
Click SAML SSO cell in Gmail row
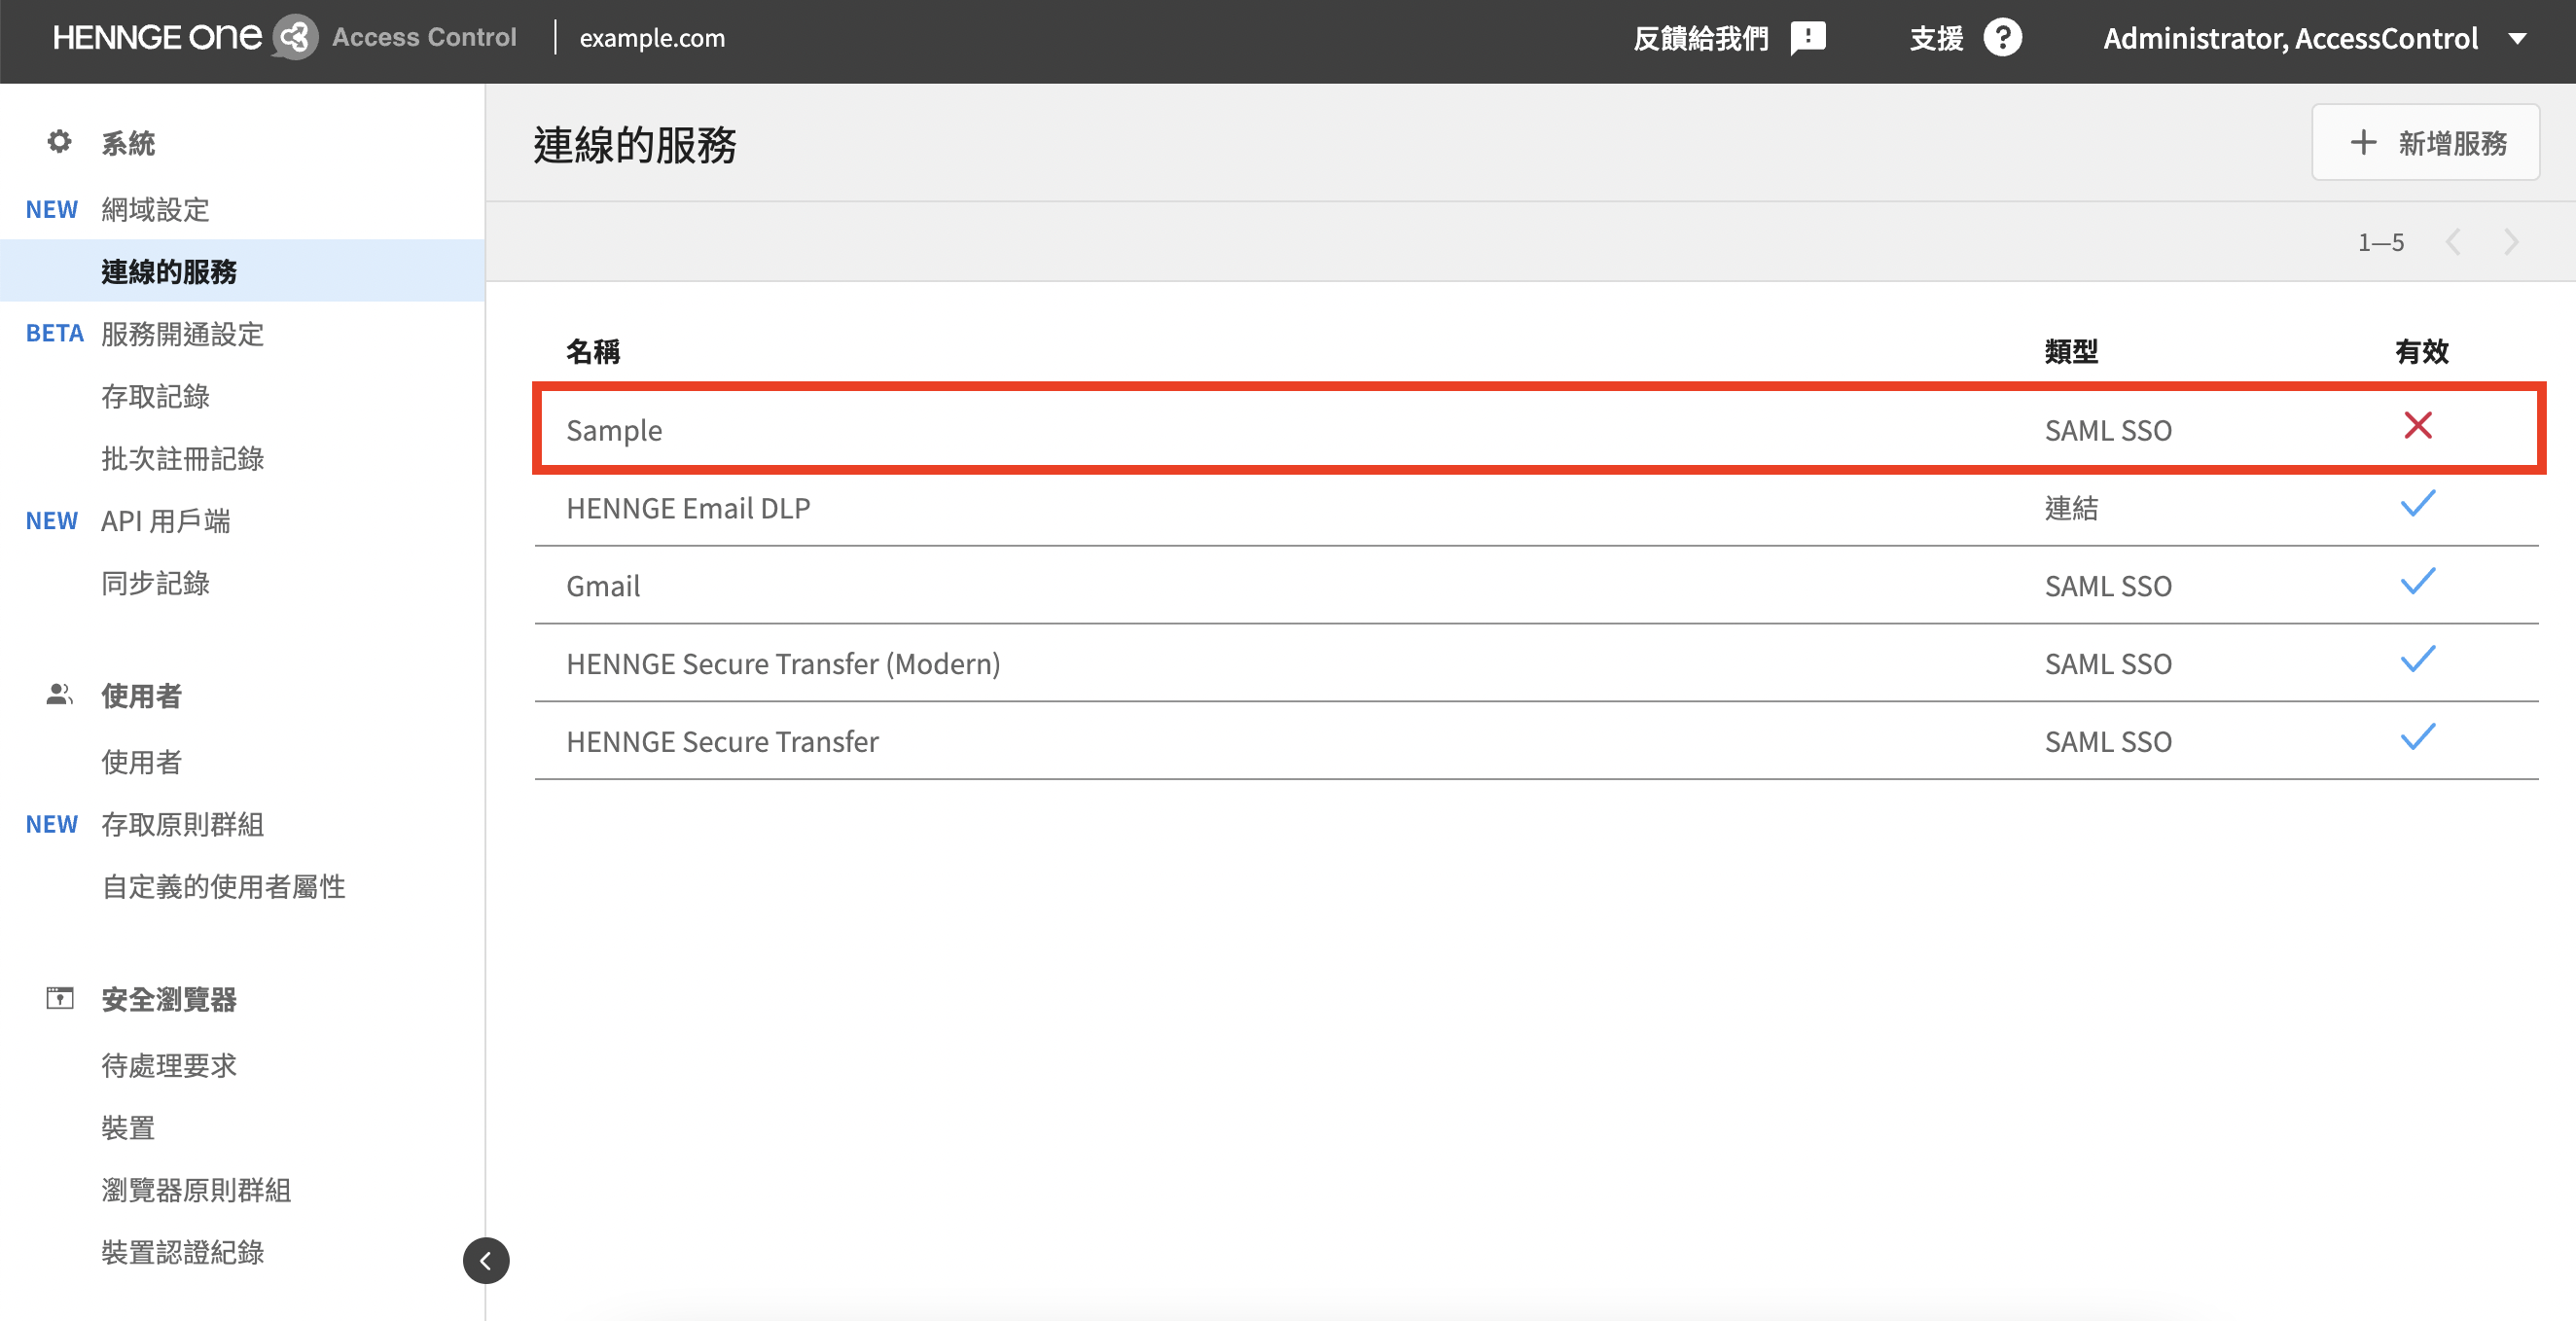[2108, 586]
